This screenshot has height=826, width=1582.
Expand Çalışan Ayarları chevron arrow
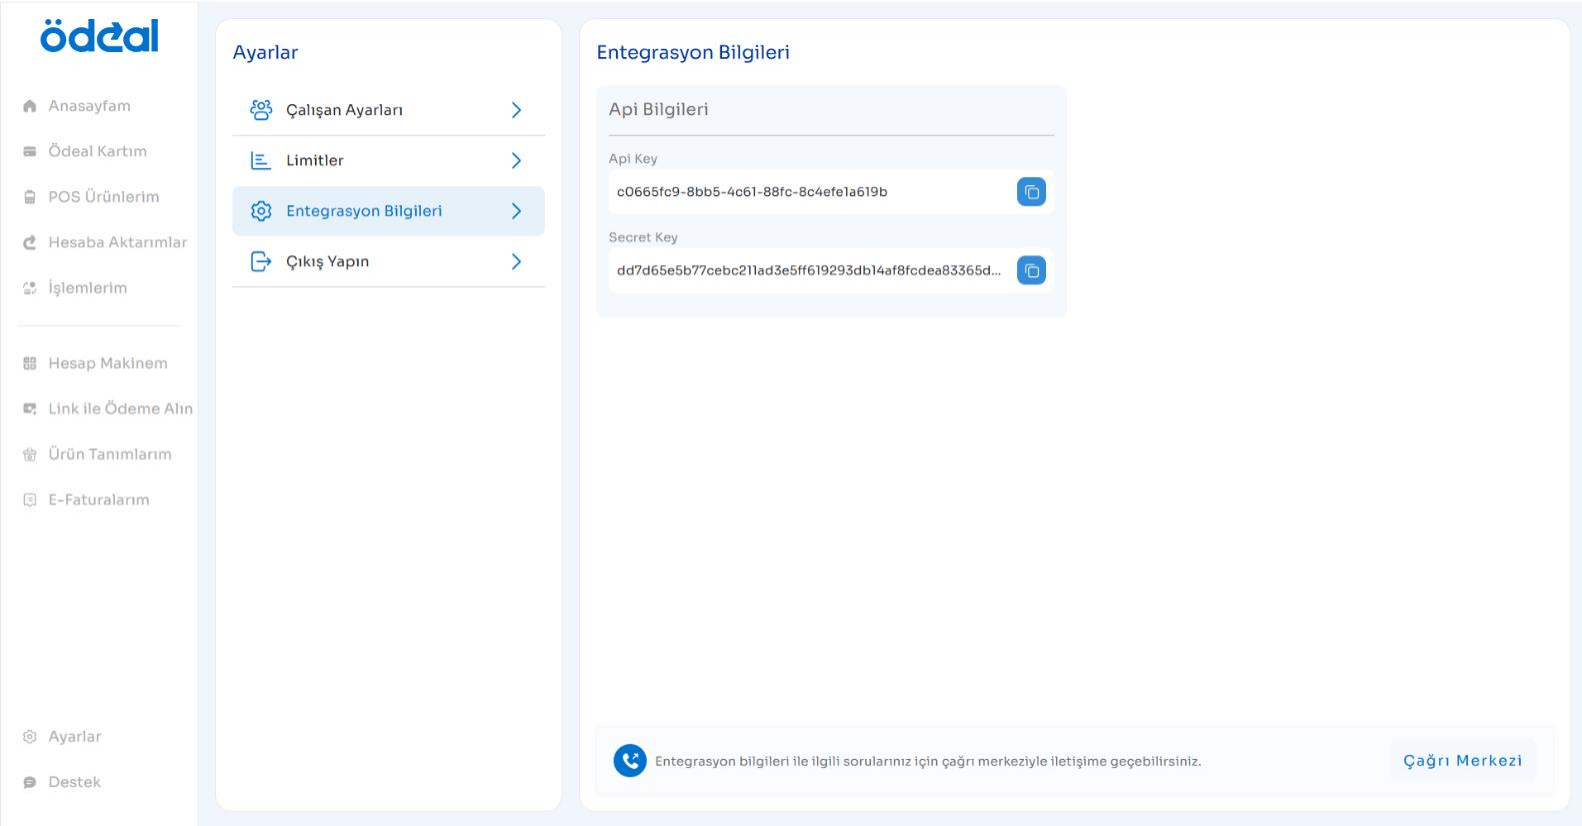pyautogui.click(x=516, y=110)
